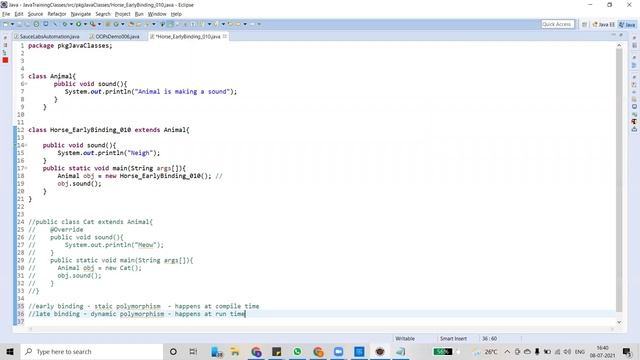Open the notification center icon

(627, 351)
